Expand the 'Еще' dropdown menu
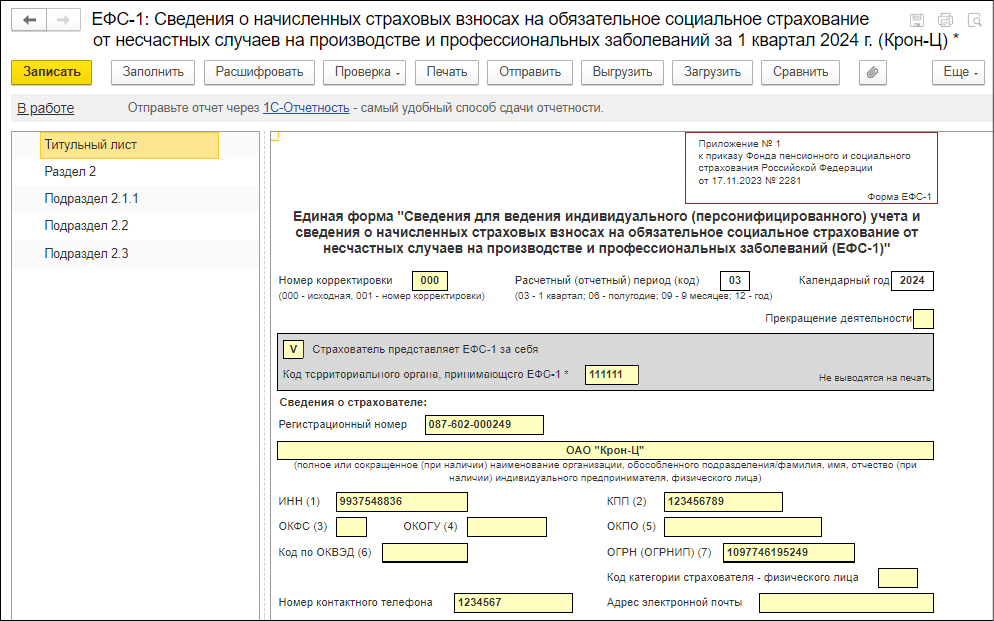Viewport: 994px width, 621px height. pos(958,72)
